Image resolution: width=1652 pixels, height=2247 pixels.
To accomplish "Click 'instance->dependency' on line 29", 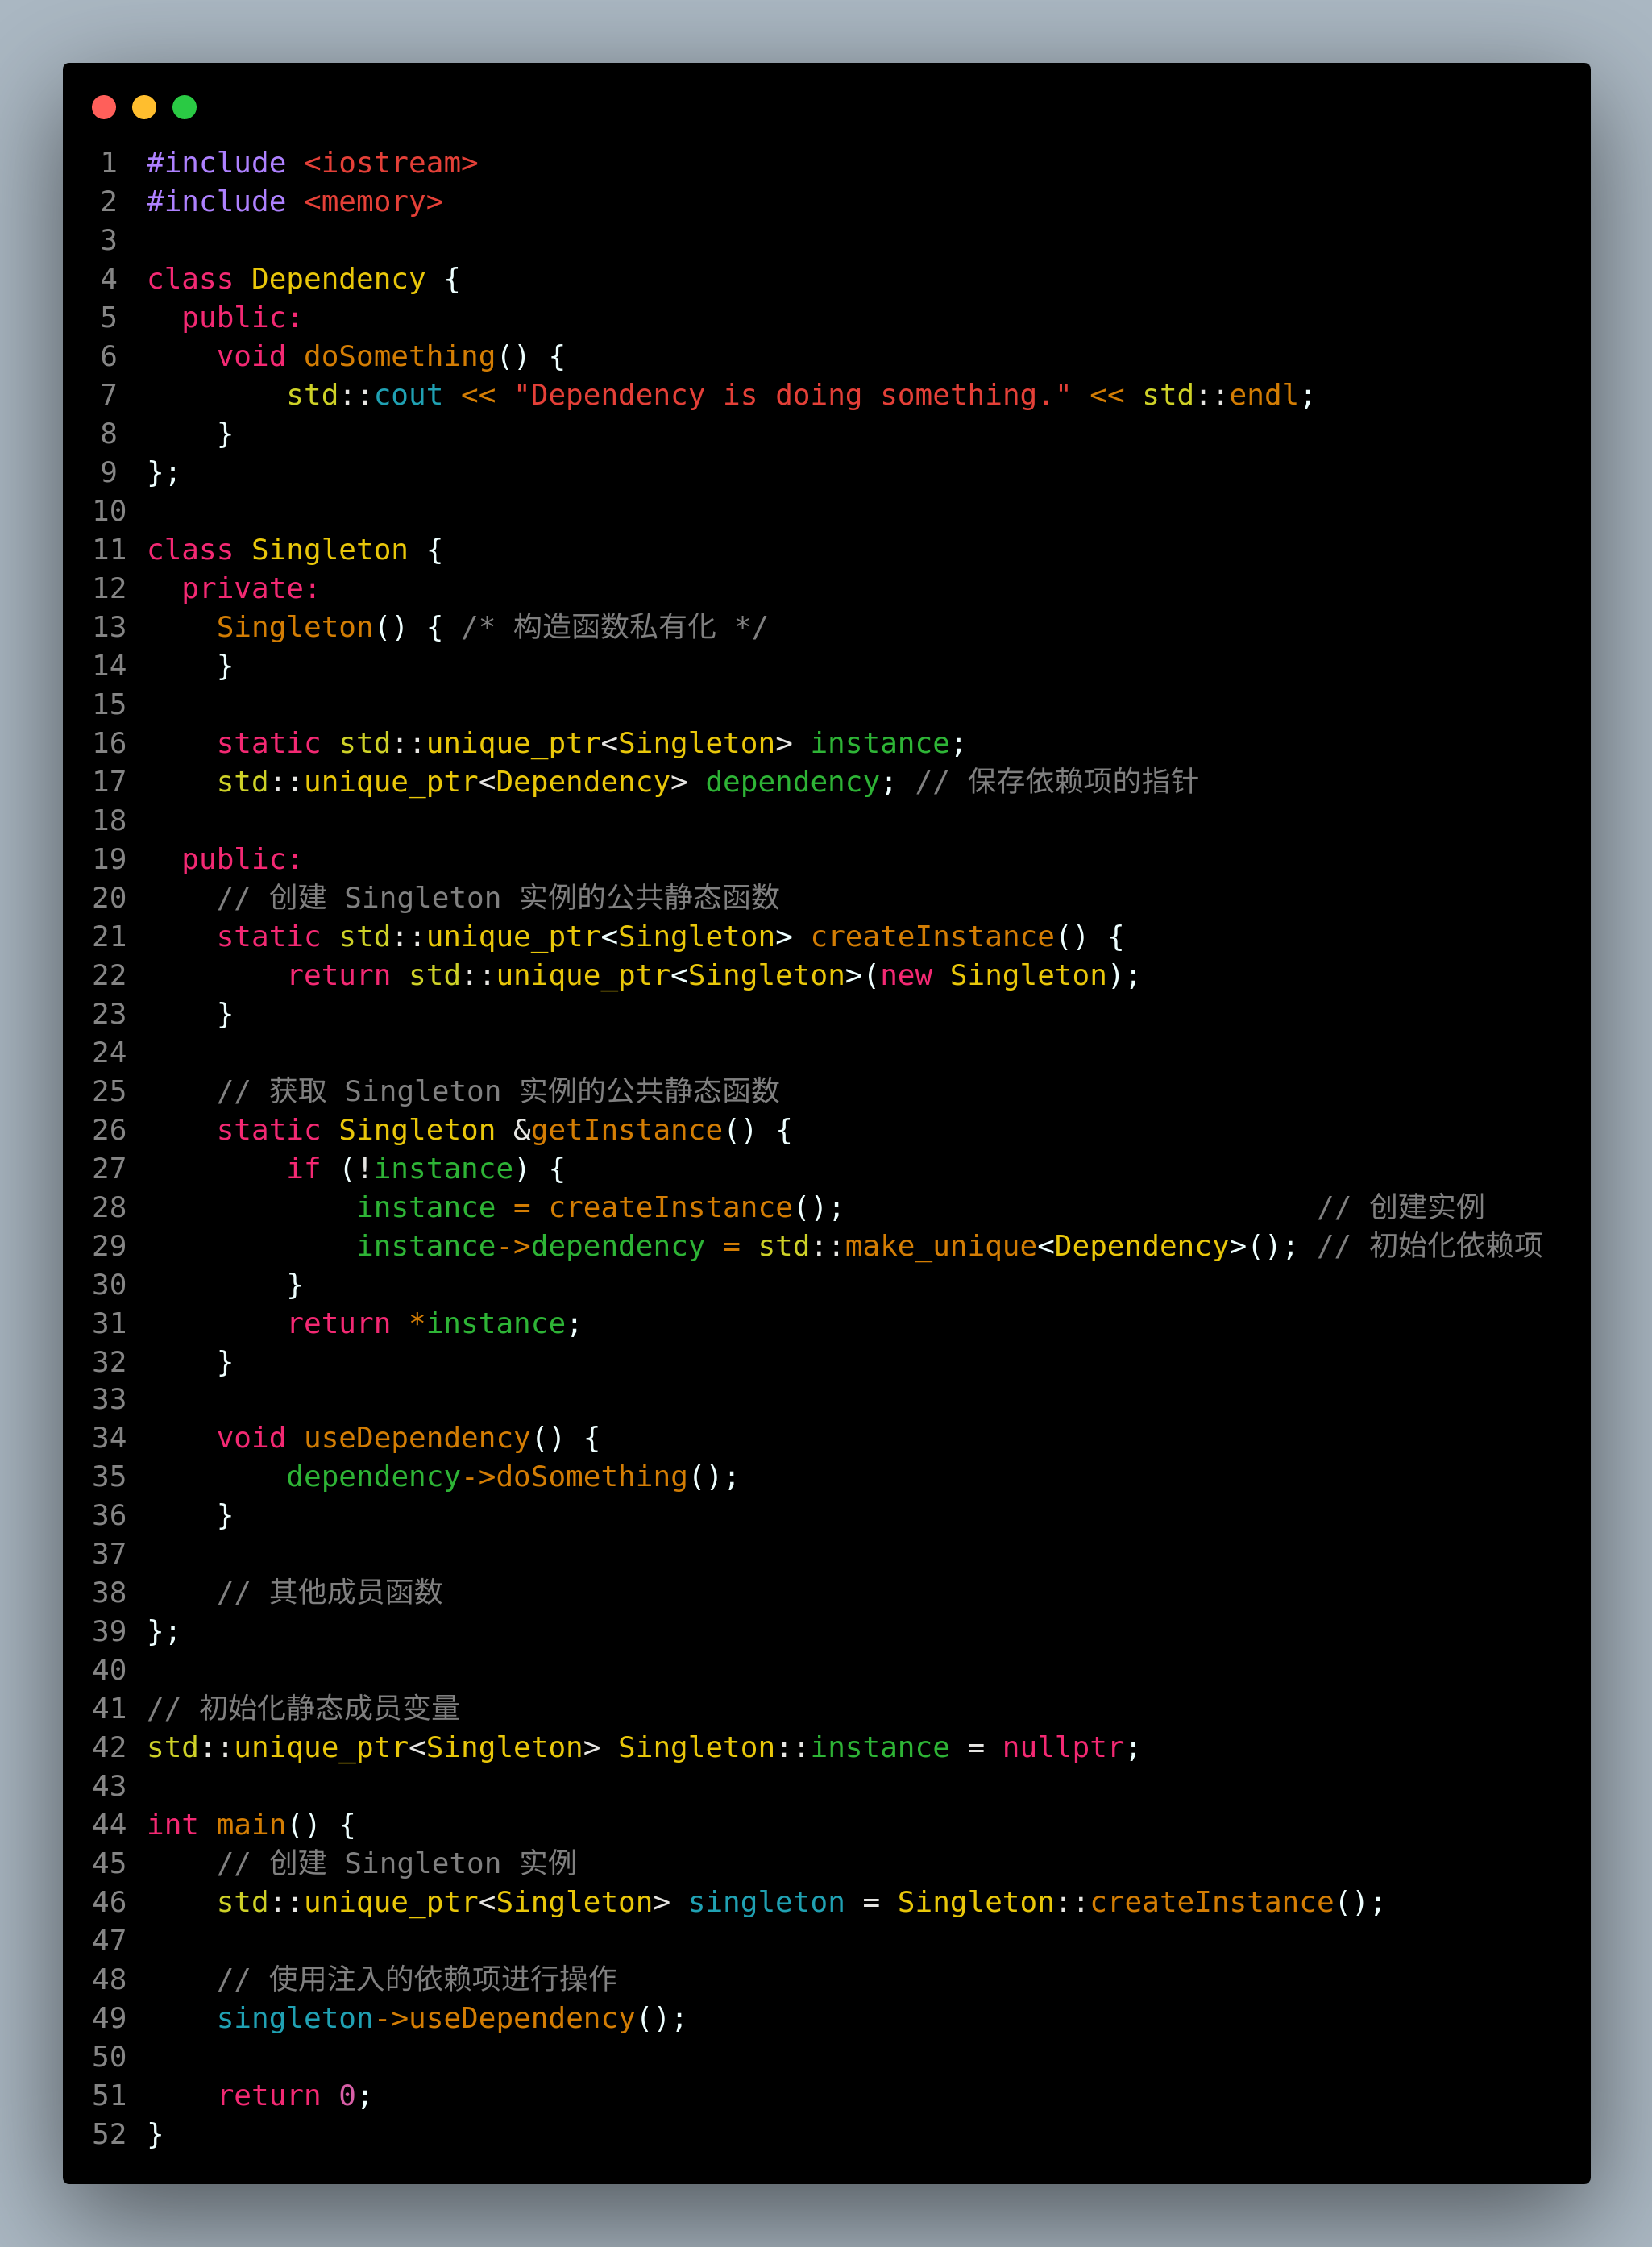I will [531, 1247].
